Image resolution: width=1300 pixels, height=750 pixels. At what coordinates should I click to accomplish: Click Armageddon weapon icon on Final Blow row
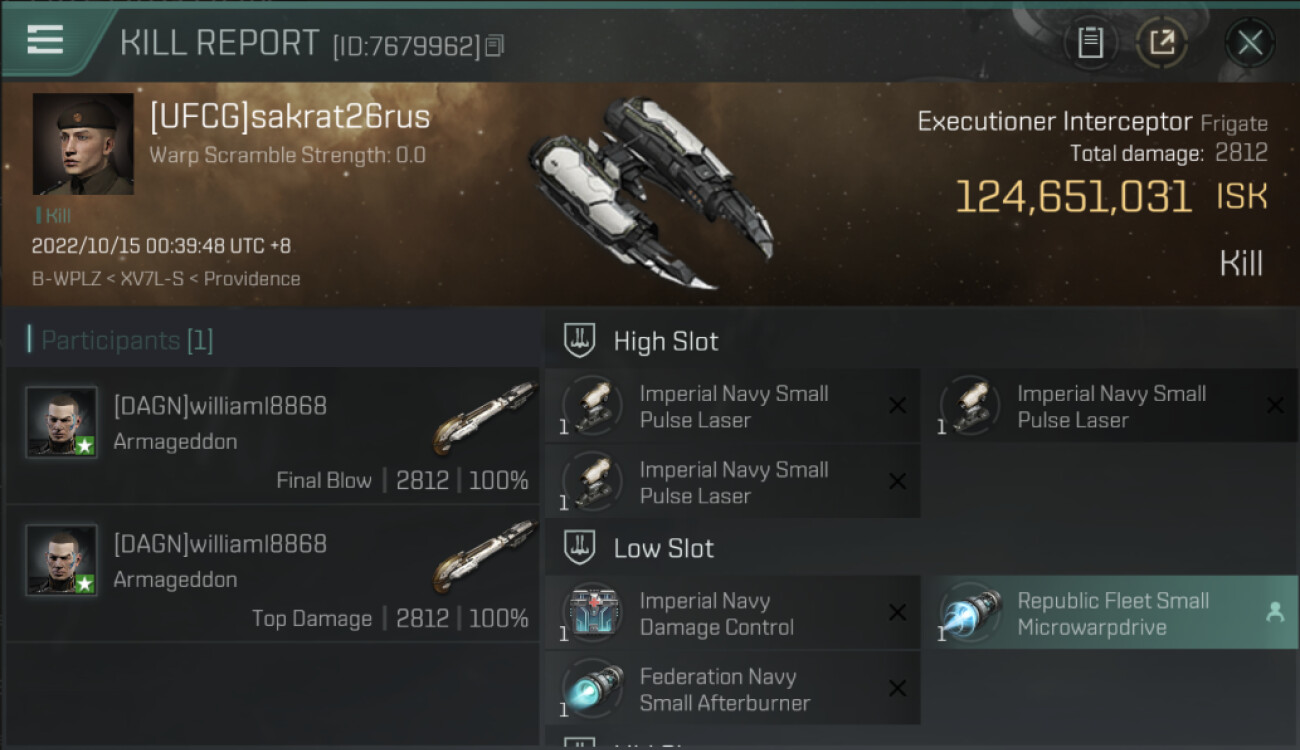[x=484, y=418]
